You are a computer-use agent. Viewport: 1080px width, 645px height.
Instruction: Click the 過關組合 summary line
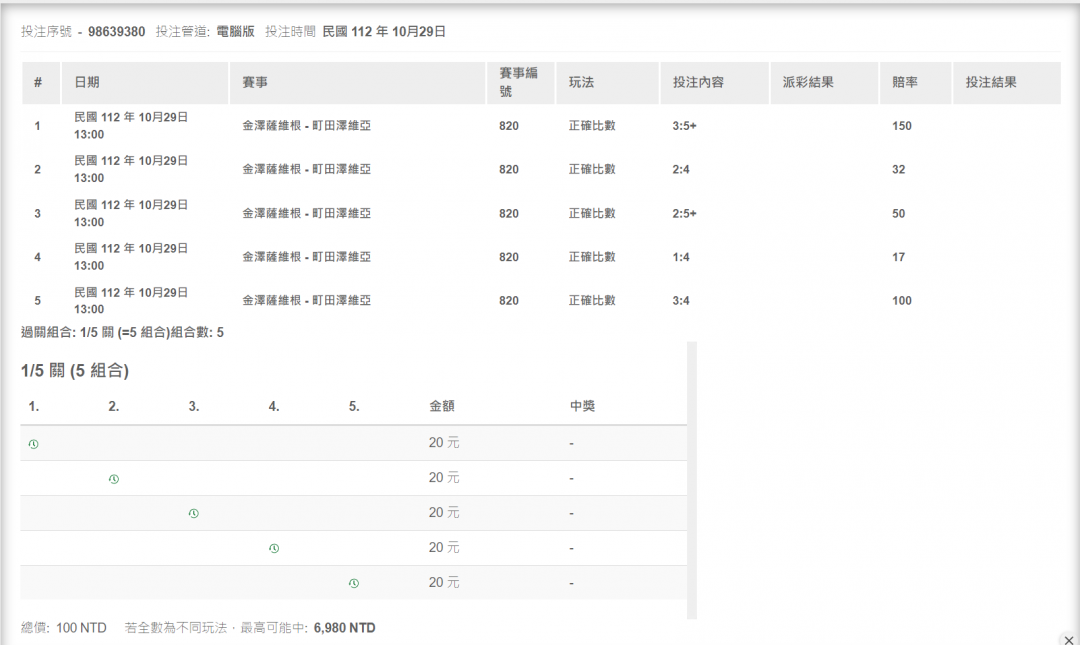122,333
